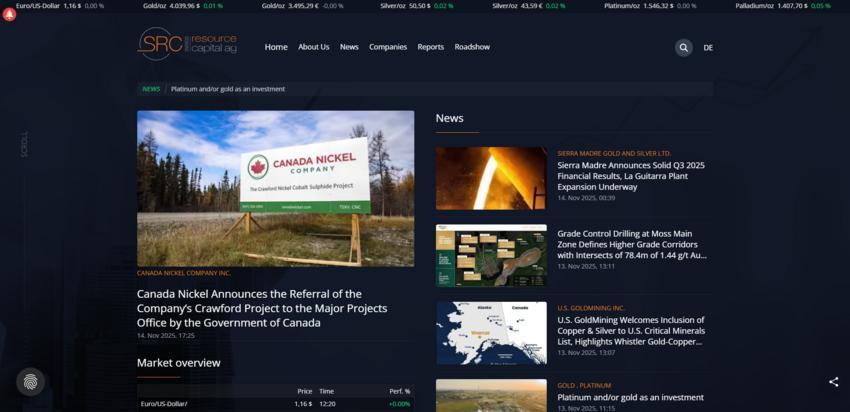
Task: Open U.S. GoldMining Critical Minerals article
Action: [631, 331]
